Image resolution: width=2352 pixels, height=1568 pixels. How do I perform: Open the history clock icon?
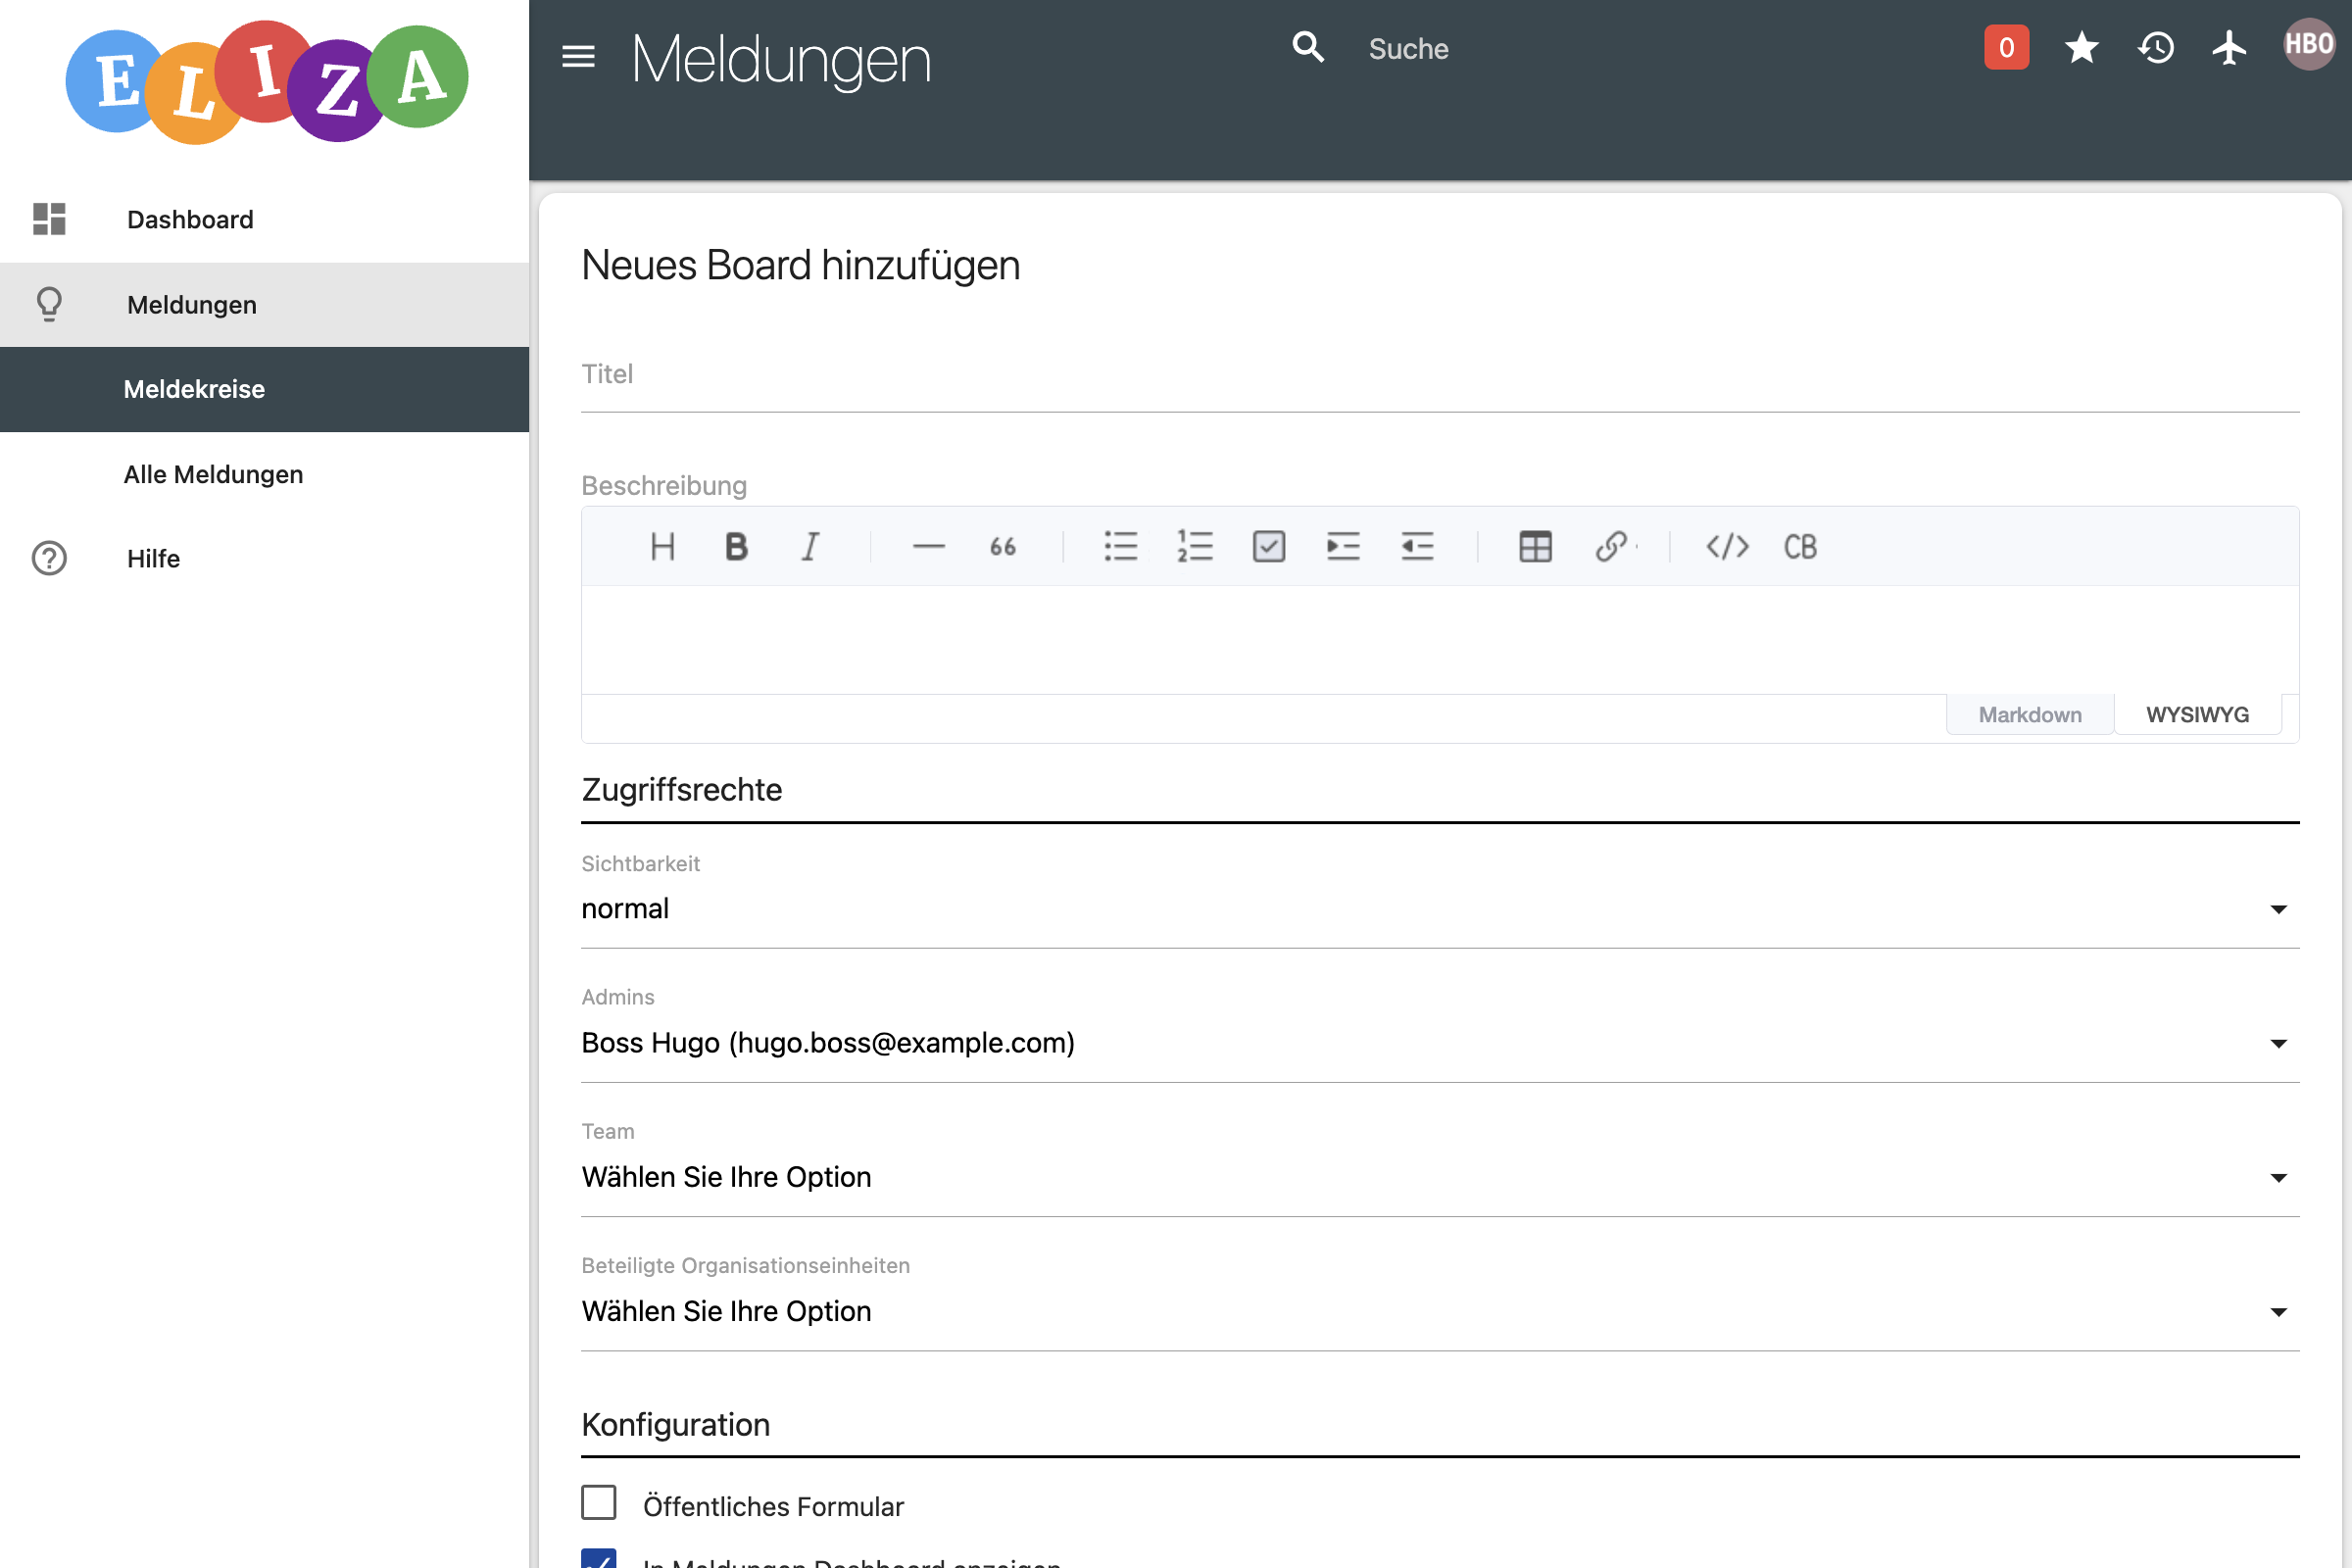[x=2156, y=47]
